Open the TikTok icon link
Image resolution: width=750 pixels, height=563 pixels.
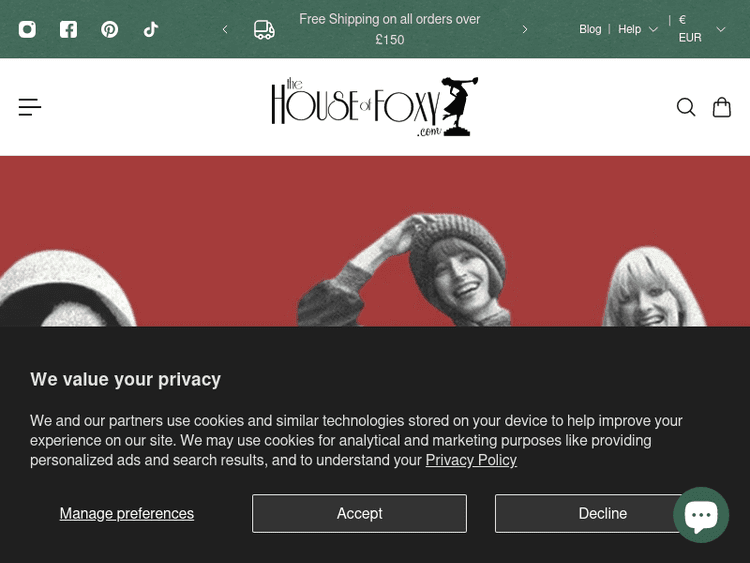coord(151,29)
